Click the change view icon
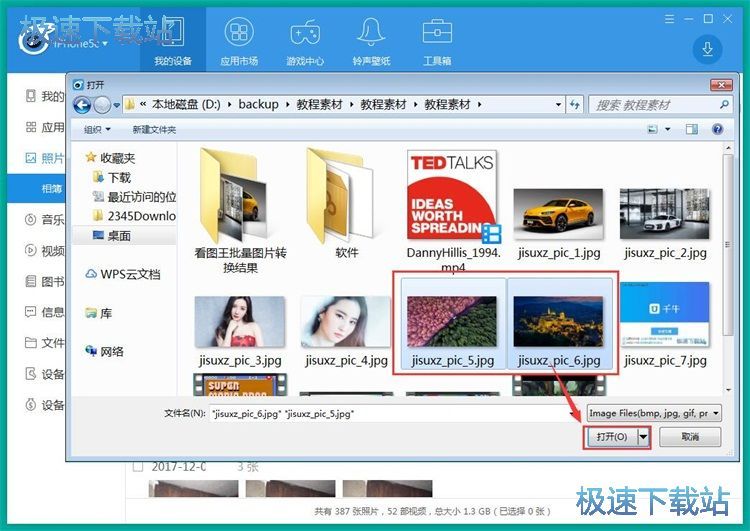This screenshot has width=750, height=531. coord(652,129)
